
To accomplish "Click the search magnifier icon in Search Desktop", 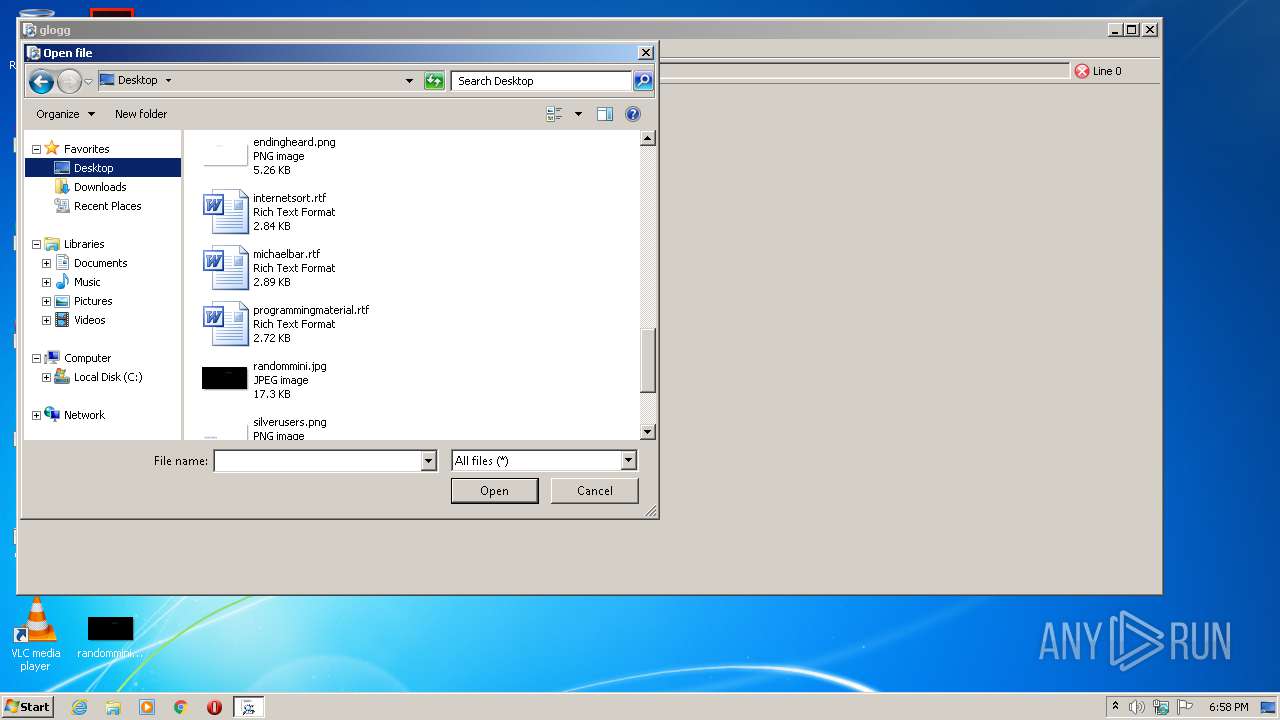I will pyautogui.click(x=643, y=81).
